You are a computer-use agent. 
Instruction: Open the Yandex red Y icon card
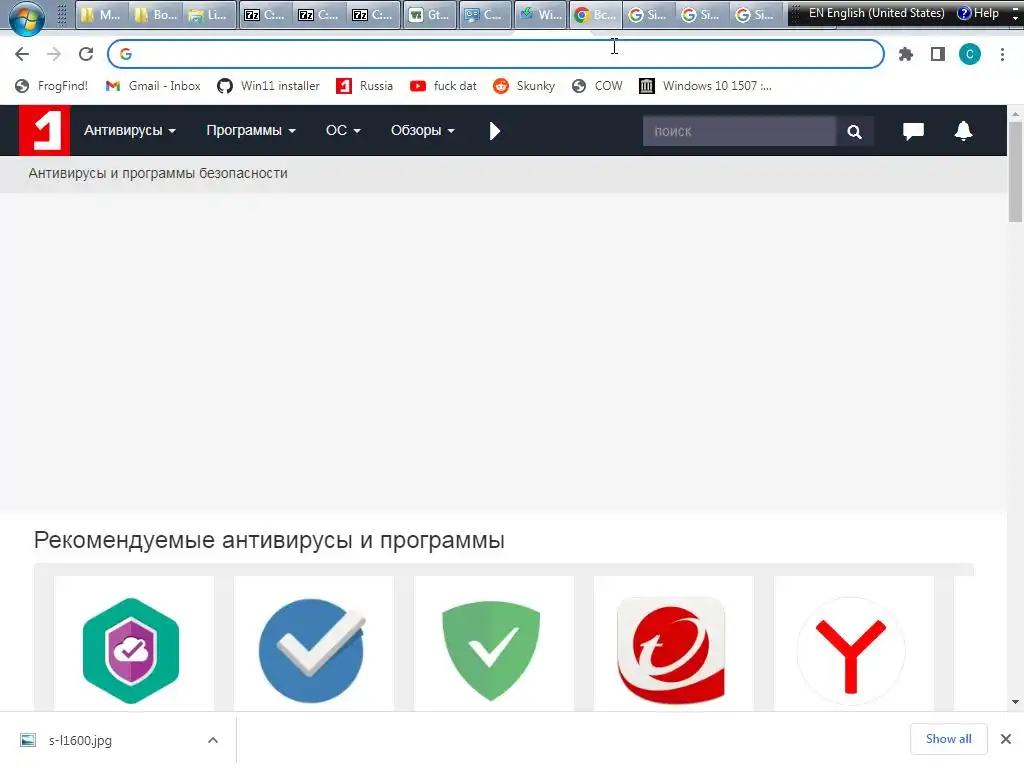click(x=854, y=643)
